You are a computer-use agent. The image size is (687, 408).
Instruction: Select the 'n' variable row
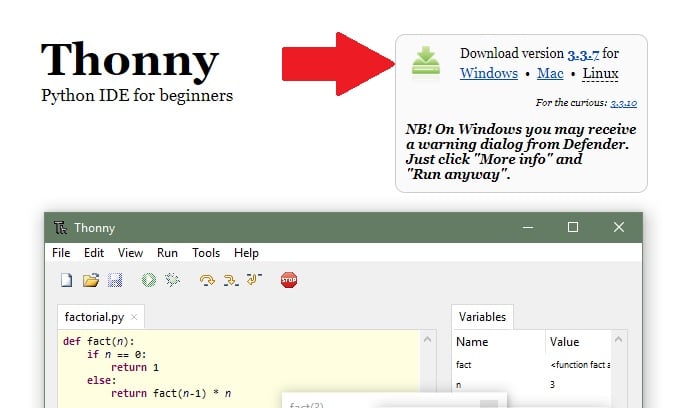click(x=531, y=385)
